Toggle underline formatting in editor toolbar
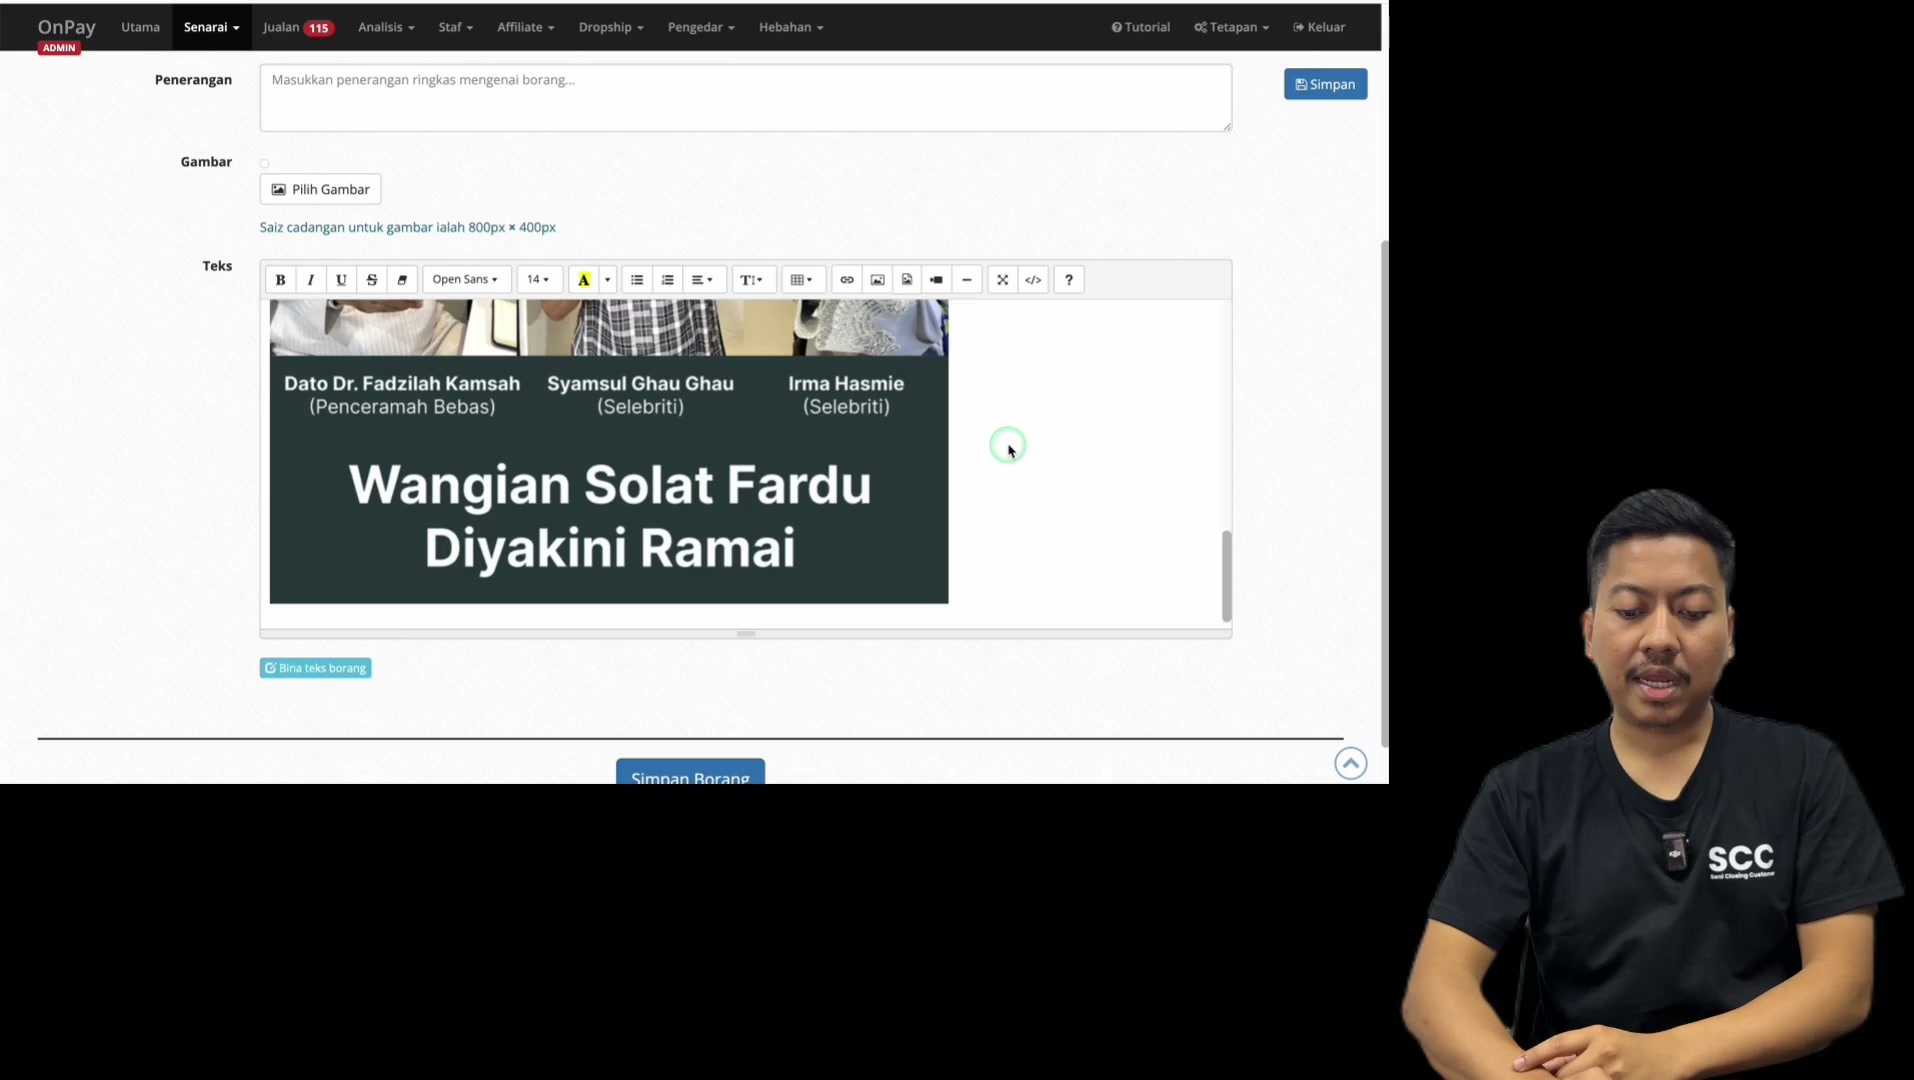This screenshot has height=1080, width=1914. coord(341,280)
